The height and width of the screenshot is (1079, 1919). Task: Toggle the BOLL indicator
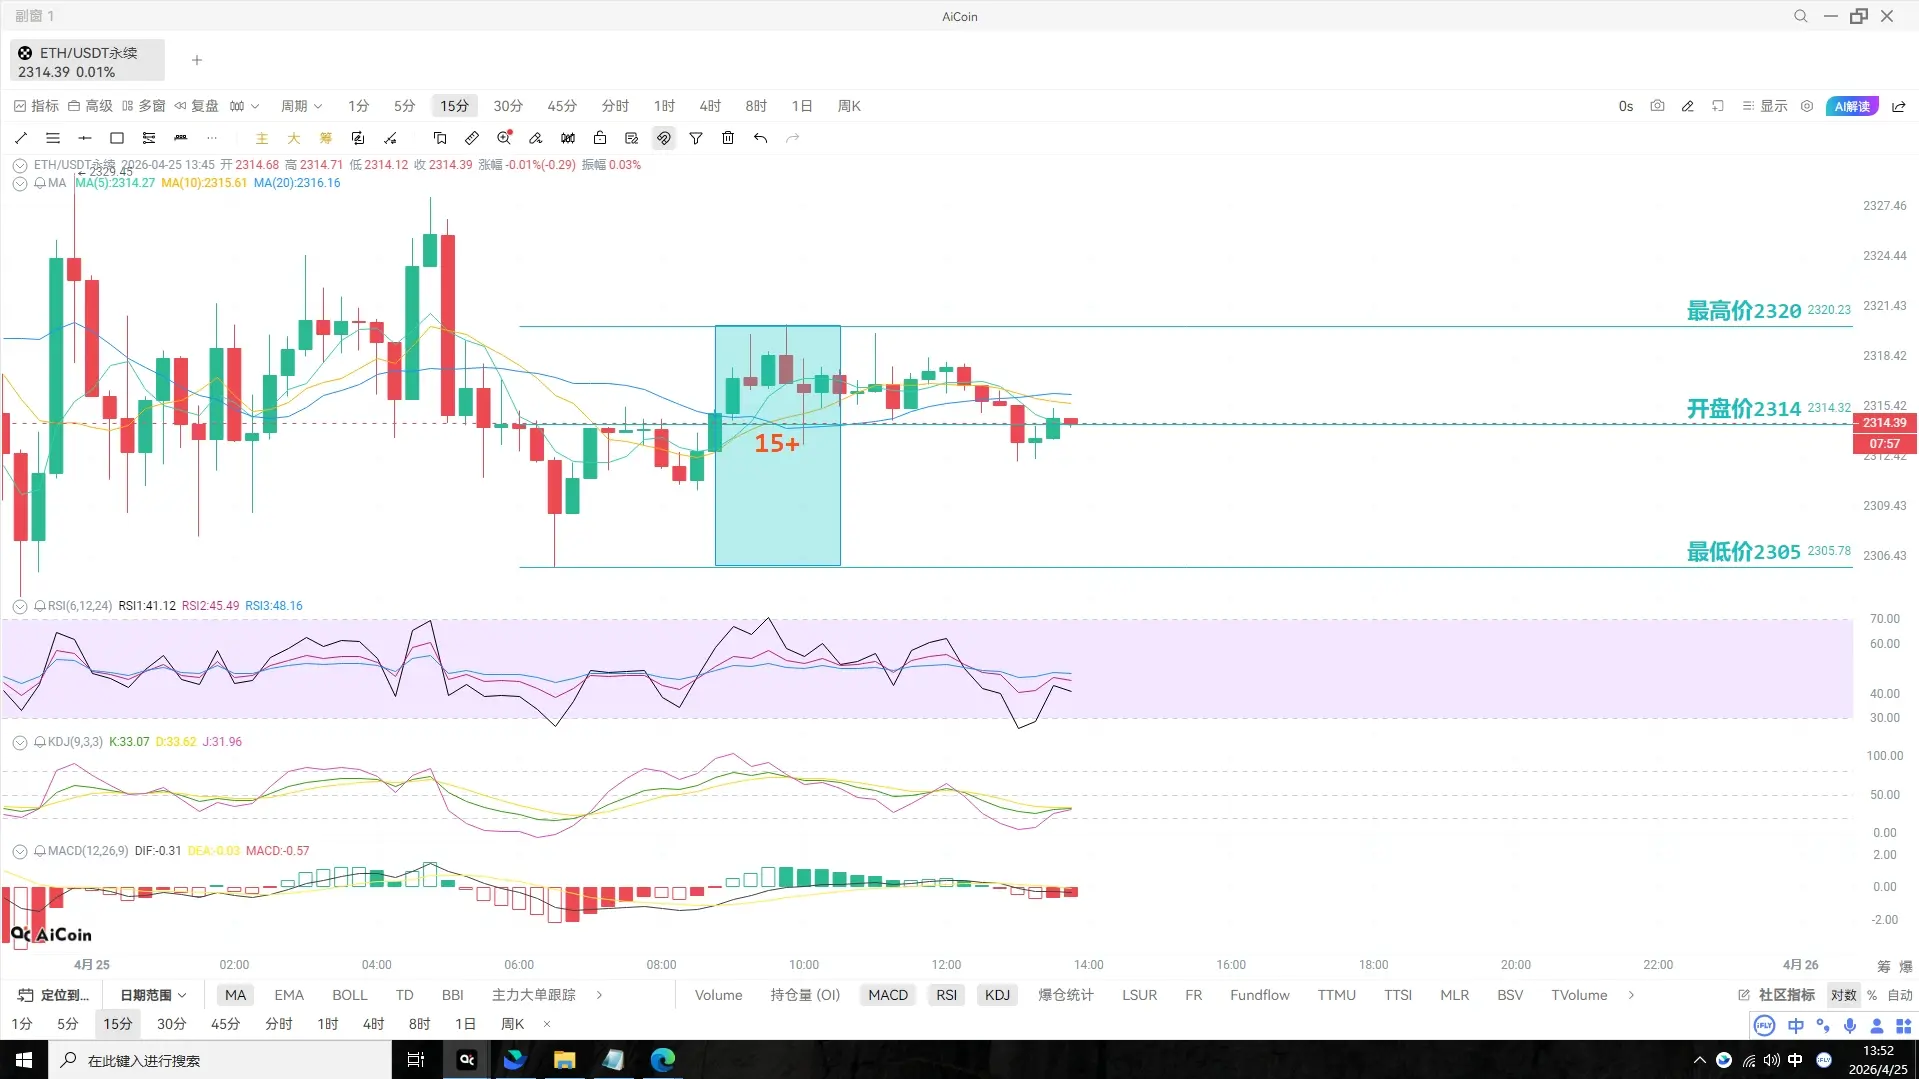pos(350,995)
